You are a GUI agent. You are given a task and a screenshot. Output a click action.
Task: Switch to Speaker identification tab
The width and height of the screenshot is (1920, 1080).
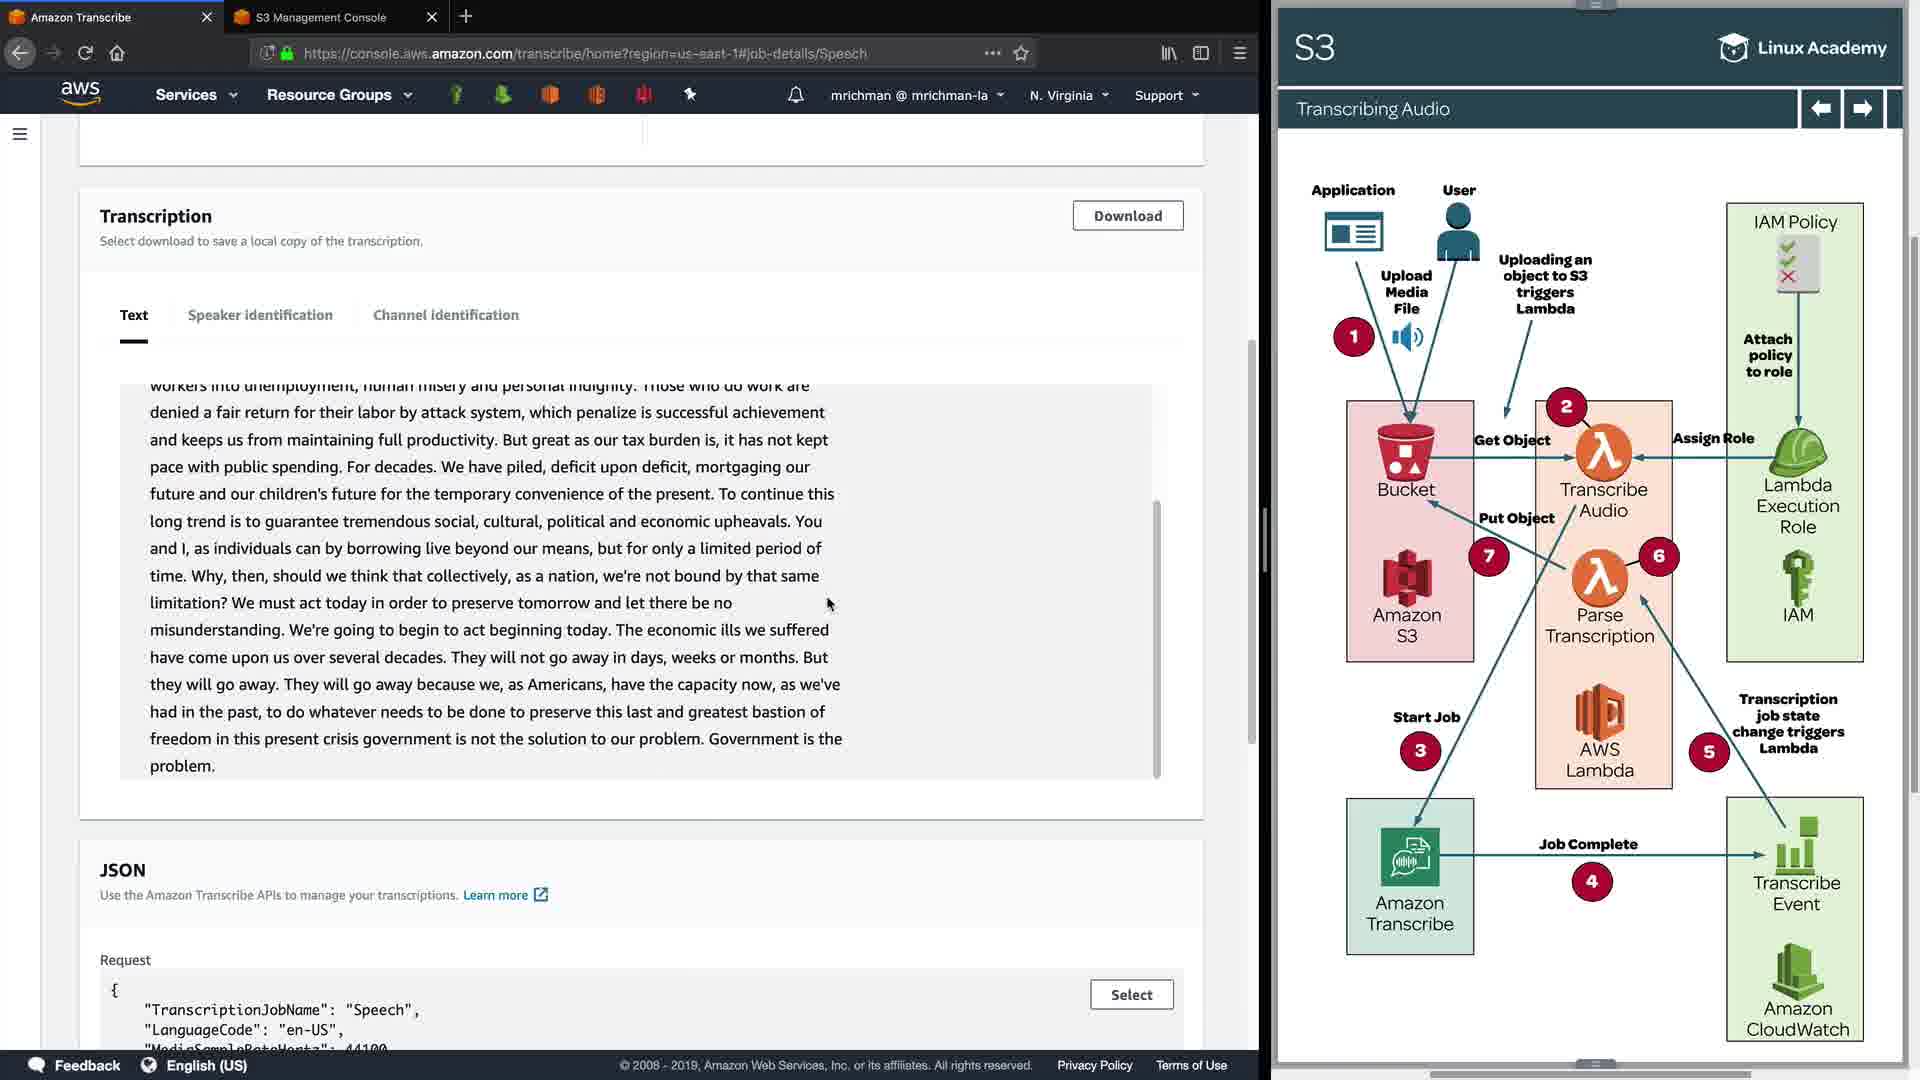[260, 315]
